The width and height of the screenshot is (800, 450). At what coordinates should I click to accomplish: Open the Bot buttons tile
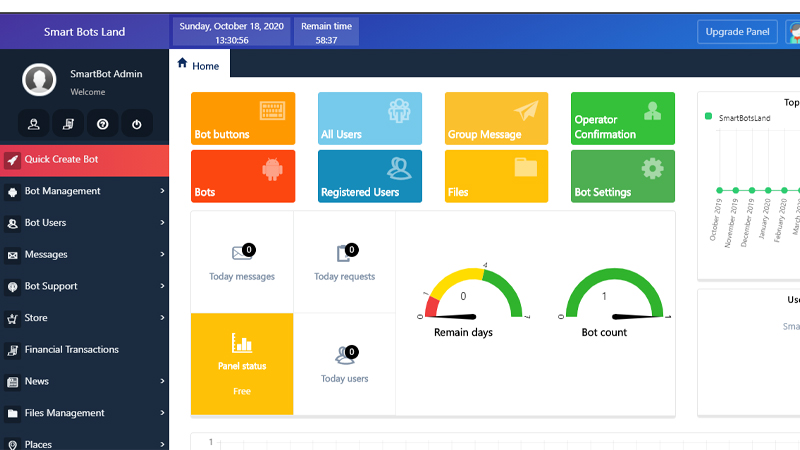243,119
